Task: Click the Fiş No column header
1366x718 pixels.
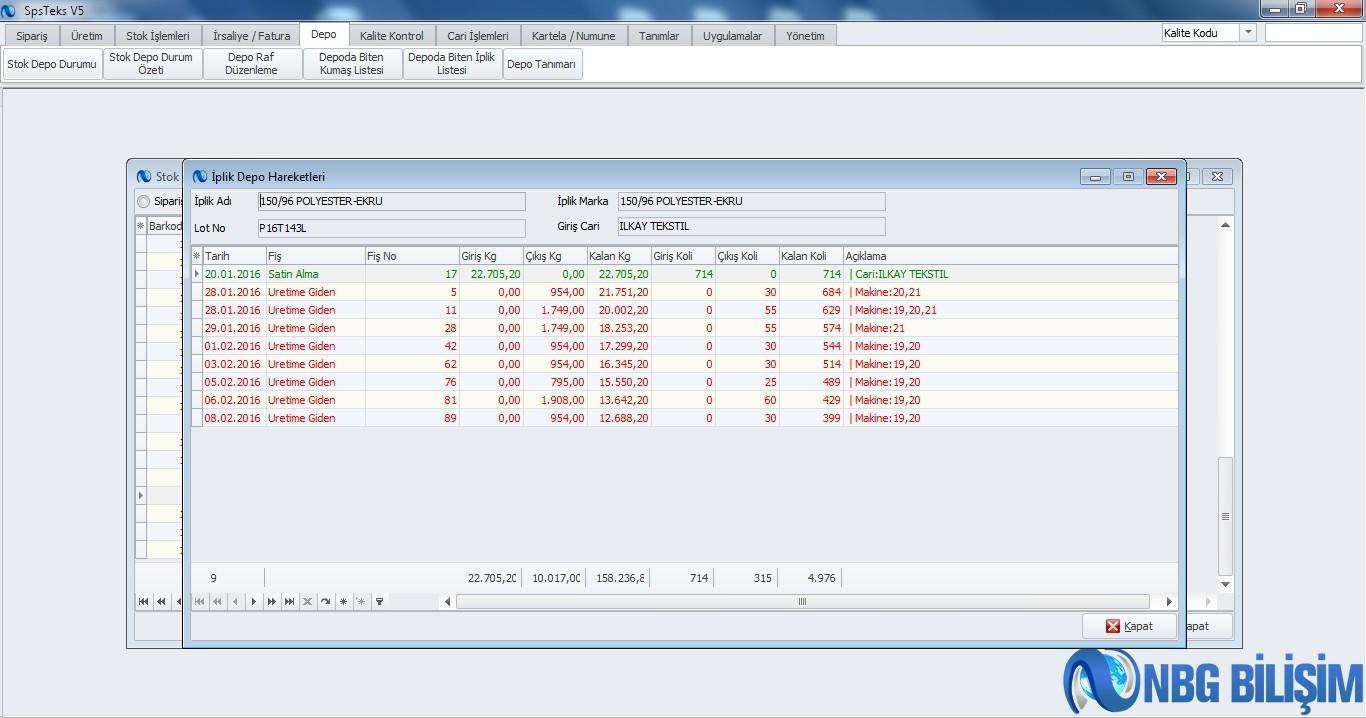Action: (412, 256)
